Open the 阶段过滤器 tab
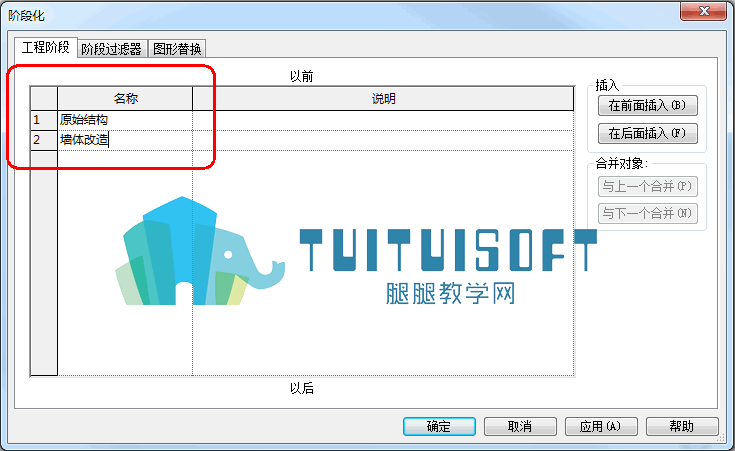This screenshot has height=451, width=735. pos(112,49)
